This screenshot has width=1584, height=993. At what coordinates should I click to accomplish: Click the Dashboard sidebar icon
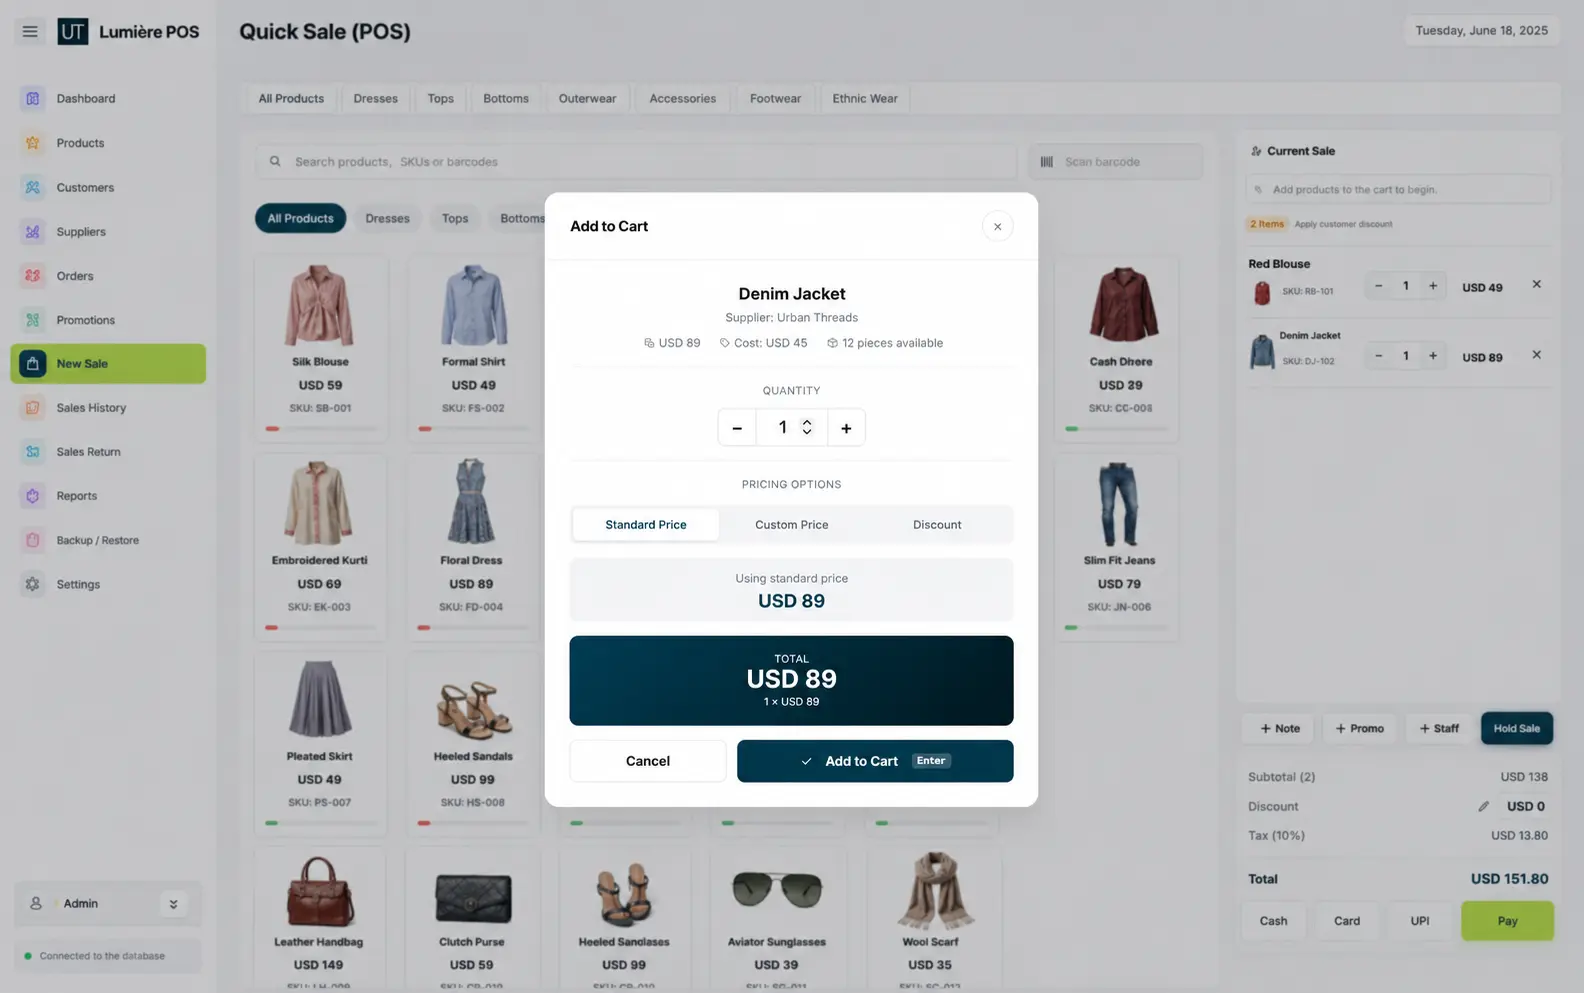(33, 98)
